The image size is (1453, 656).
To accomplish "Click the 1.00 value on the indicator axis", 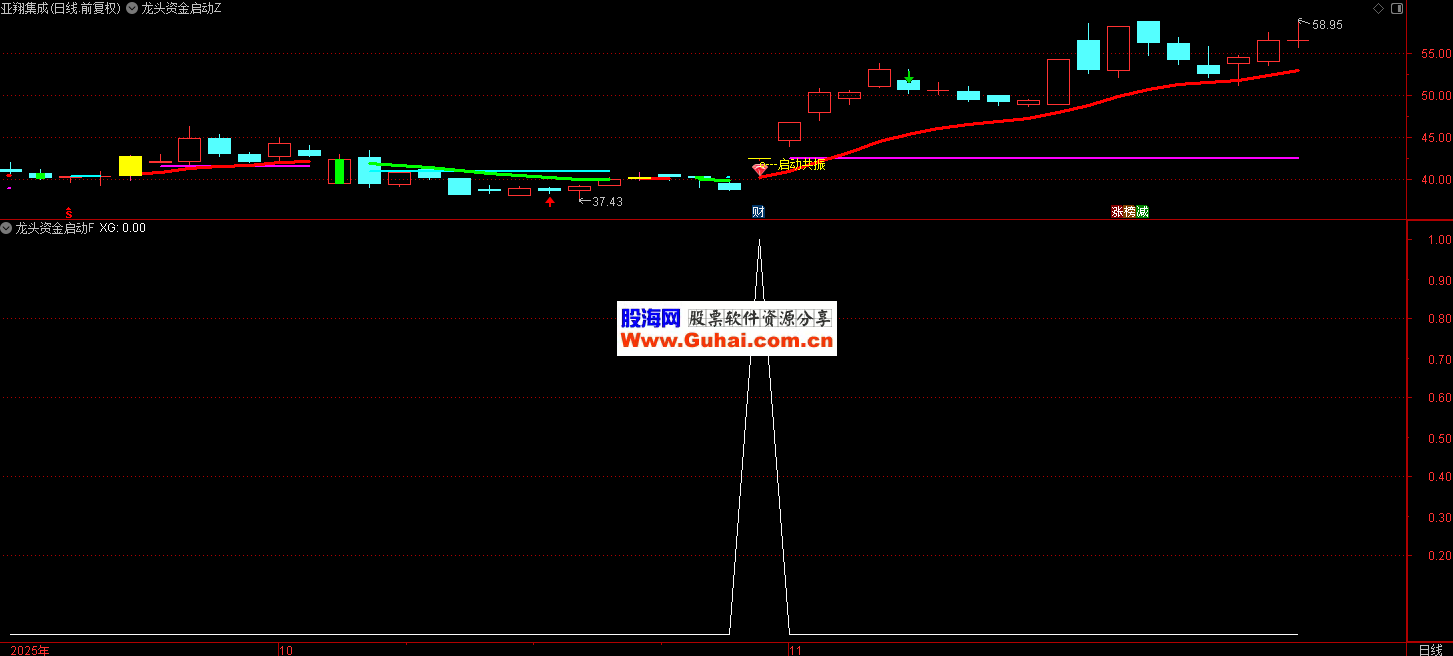I will click(1438, 240).
